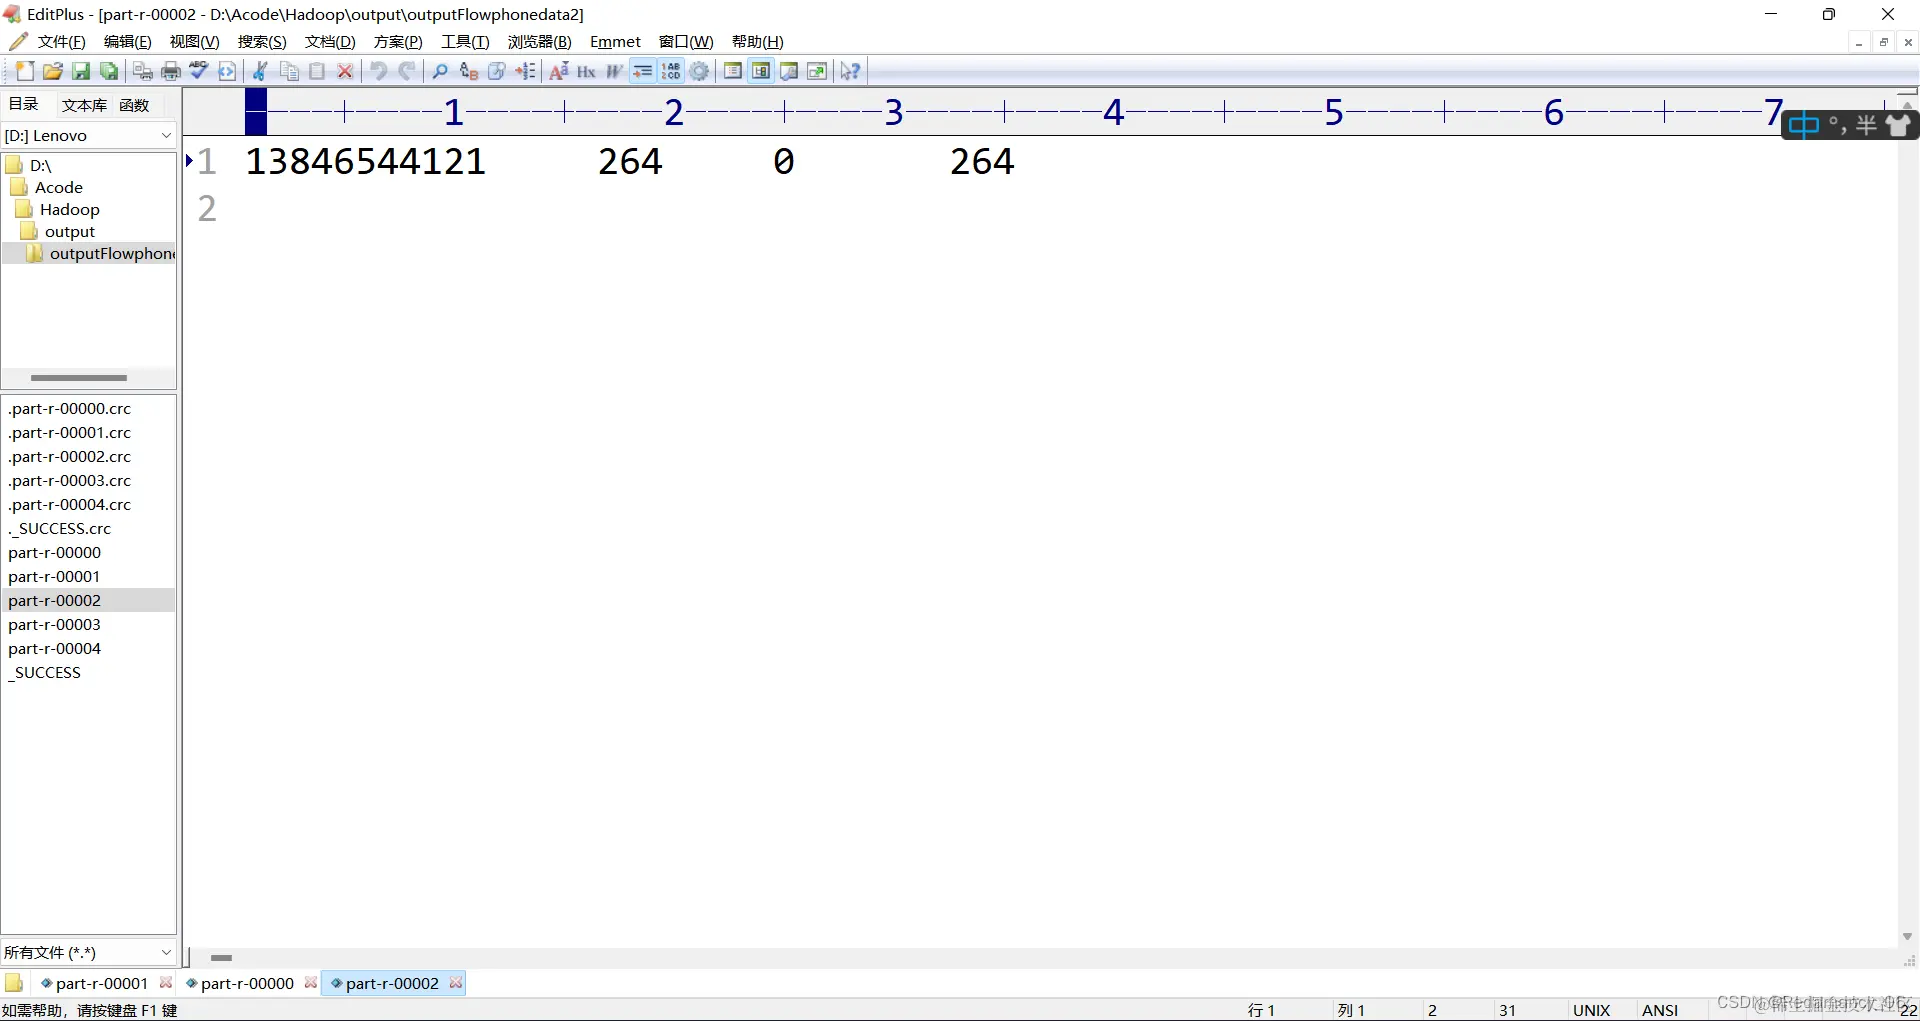Select part-r-00004 in the file list
Screen dimensions: 1920x1021
point(55,648)
